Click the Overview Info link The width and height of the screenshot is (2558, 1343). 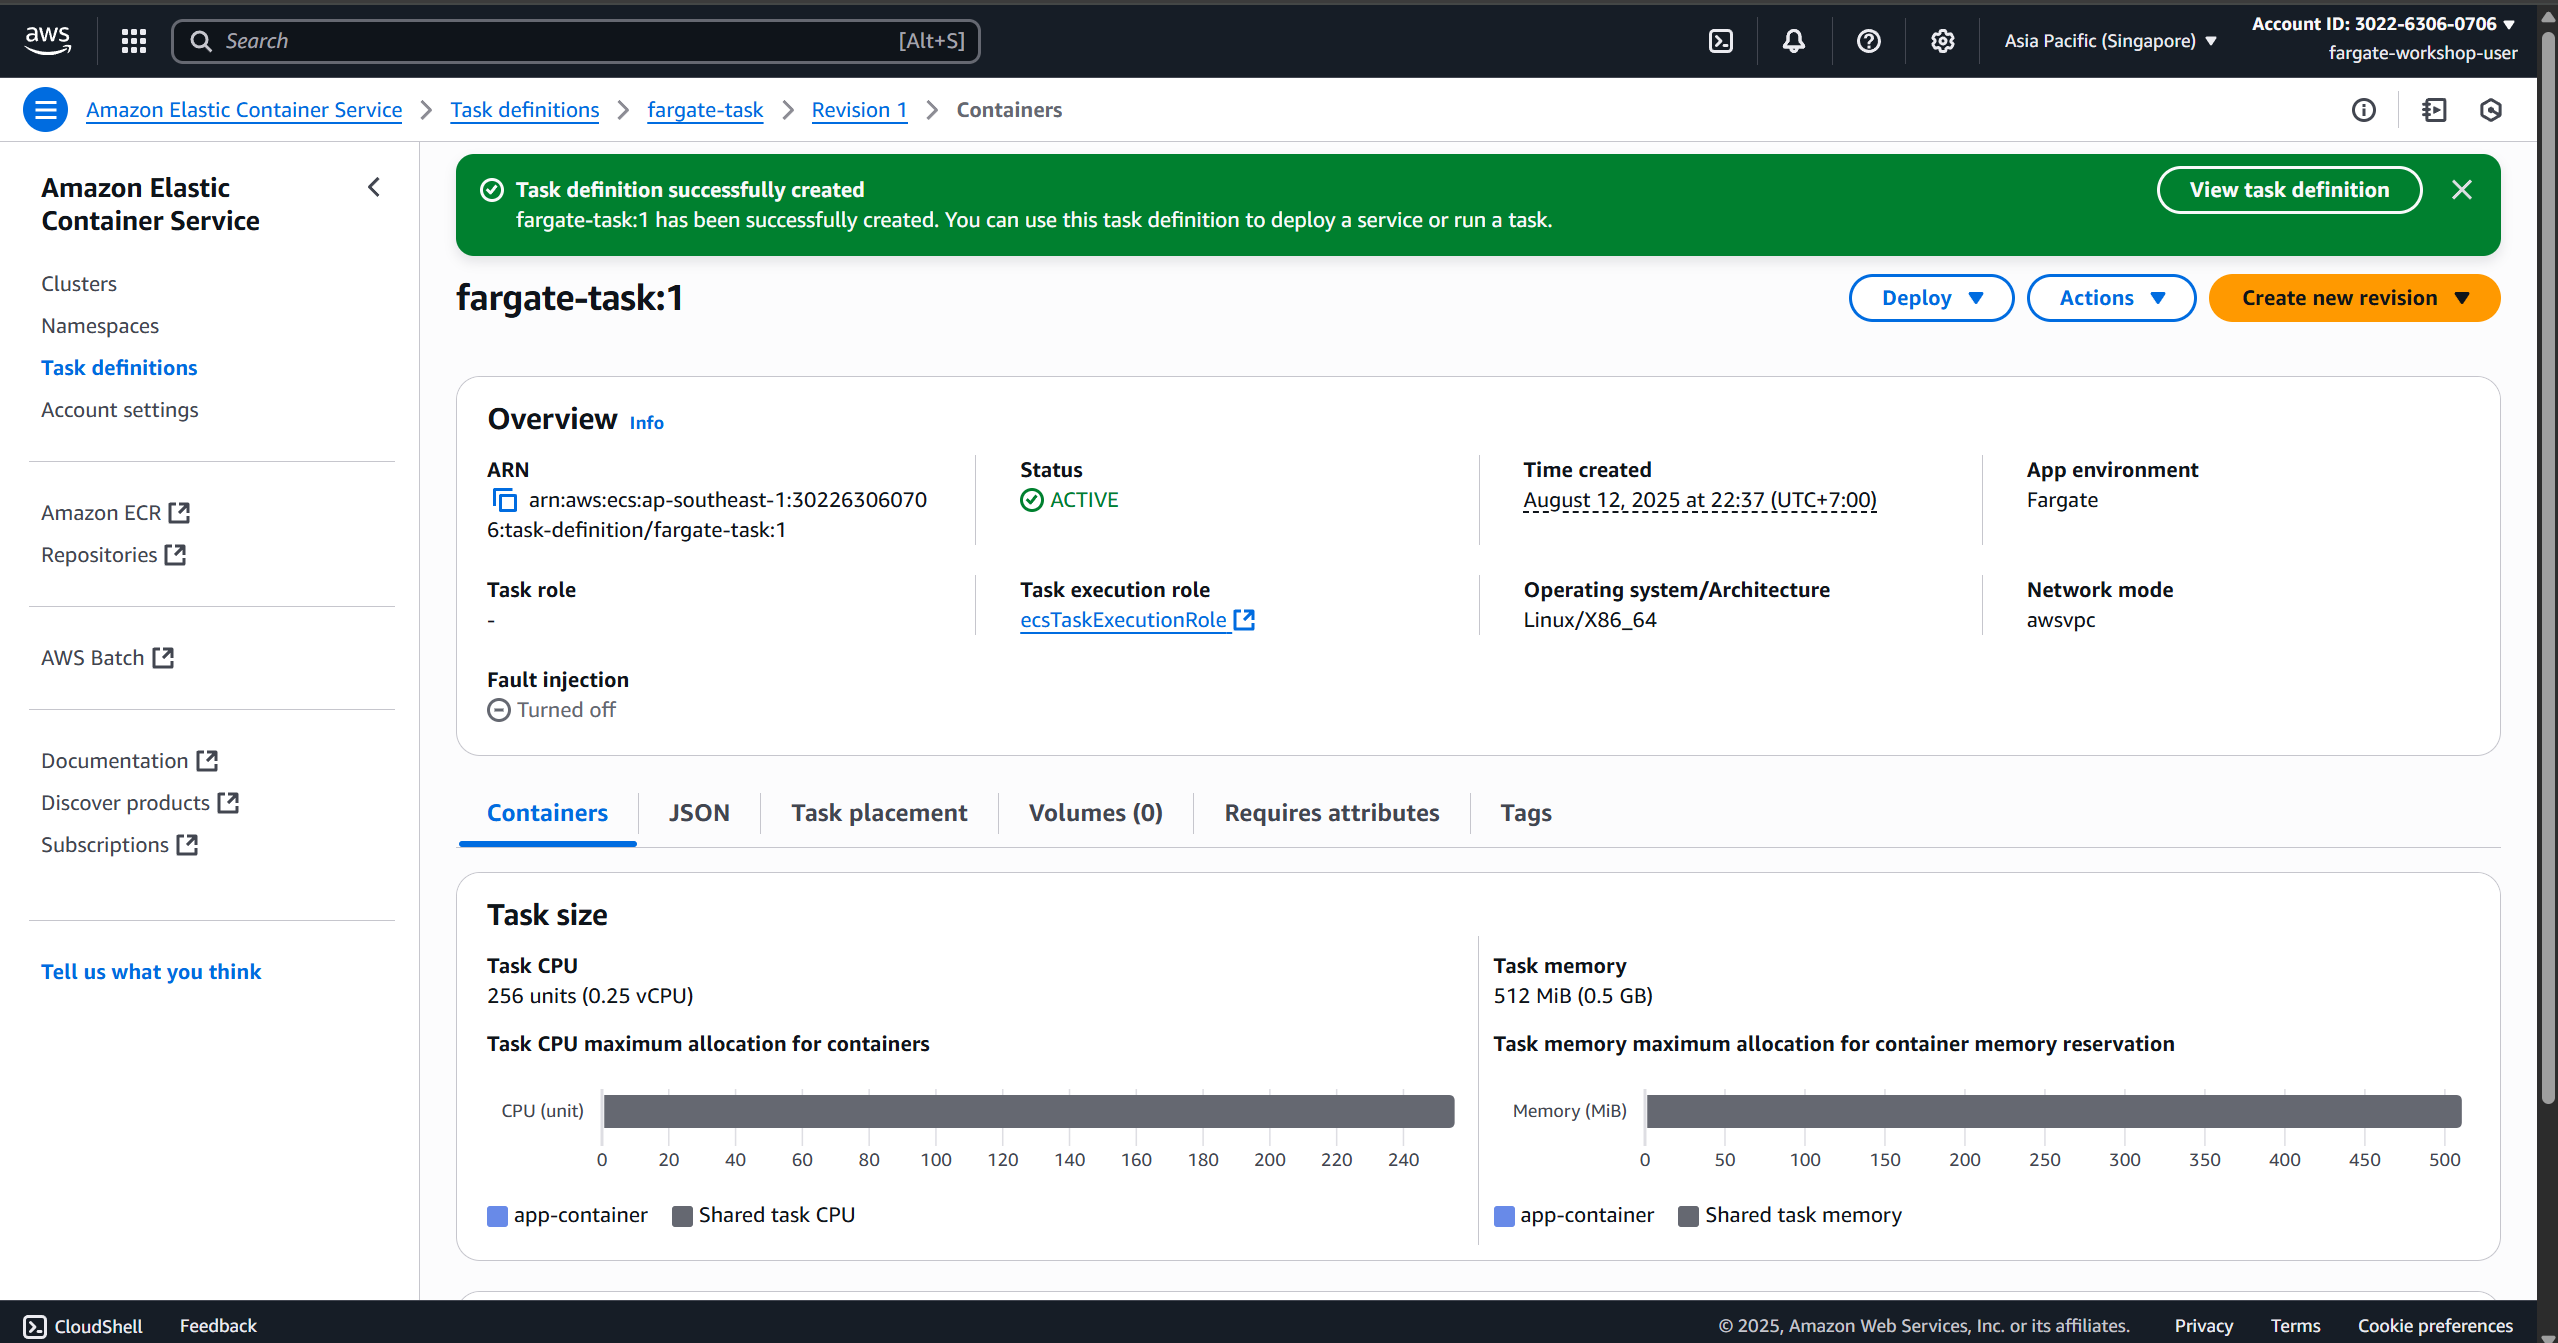[x=646, y=422]
